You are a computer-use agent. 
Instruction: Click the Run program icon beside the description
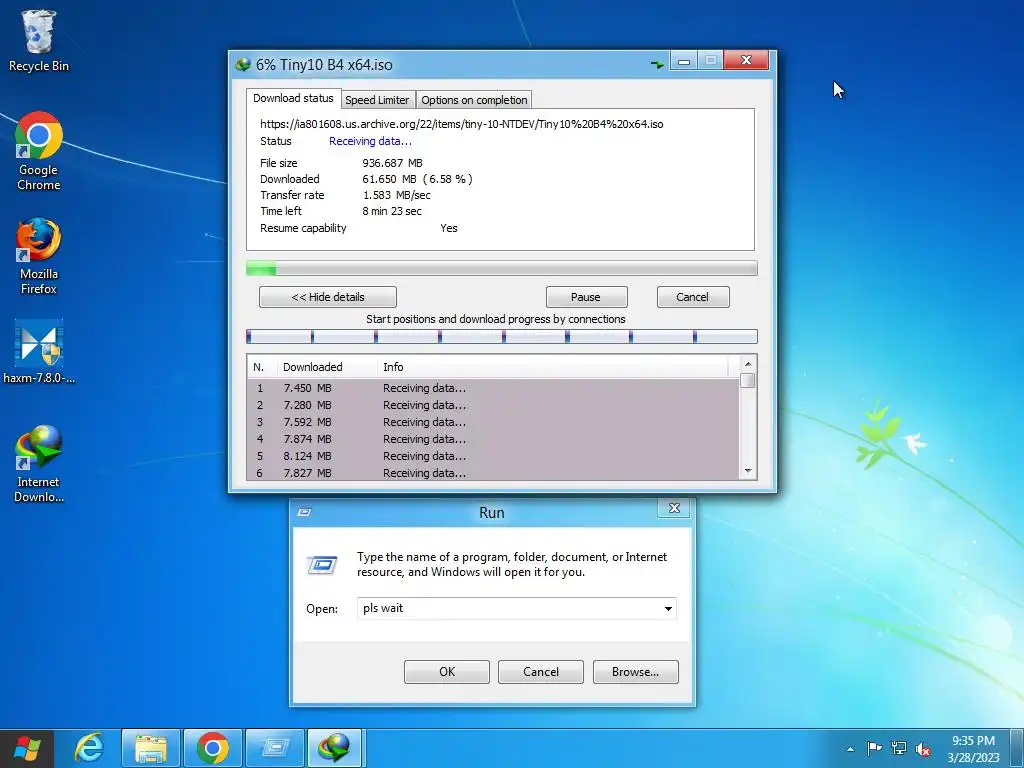[323, 565]
